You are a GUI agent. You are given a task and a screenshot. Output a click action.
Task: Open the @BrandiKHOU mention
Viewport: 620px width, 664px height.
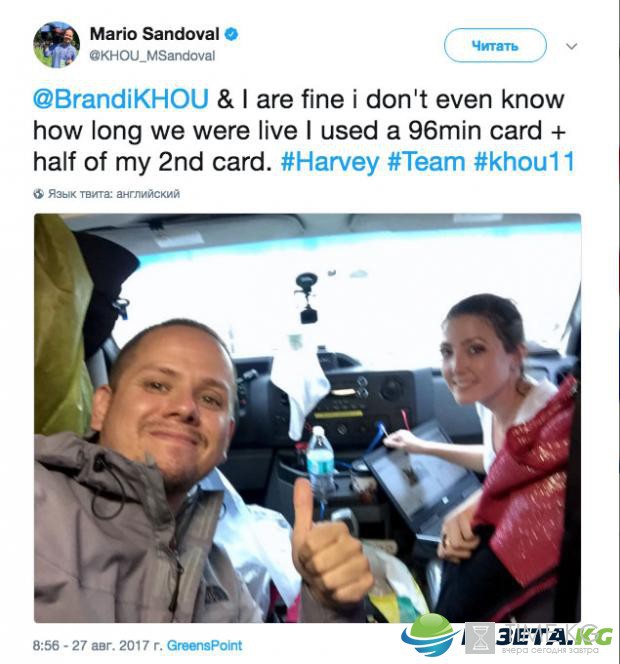[121, 99]
